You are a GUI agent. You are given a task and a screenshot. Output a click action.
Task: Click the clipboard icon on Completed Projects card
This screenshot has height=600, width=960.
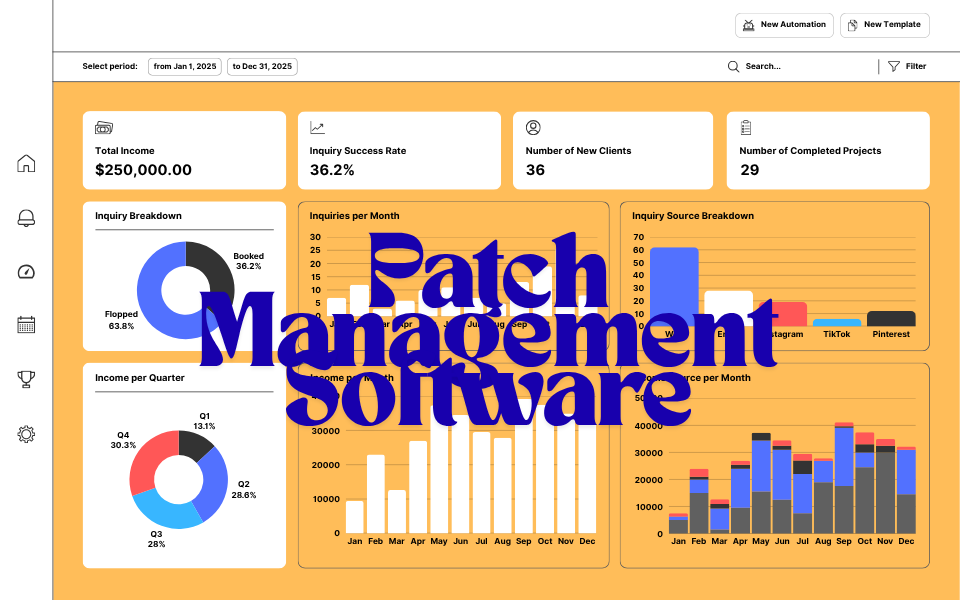point(746,127)
